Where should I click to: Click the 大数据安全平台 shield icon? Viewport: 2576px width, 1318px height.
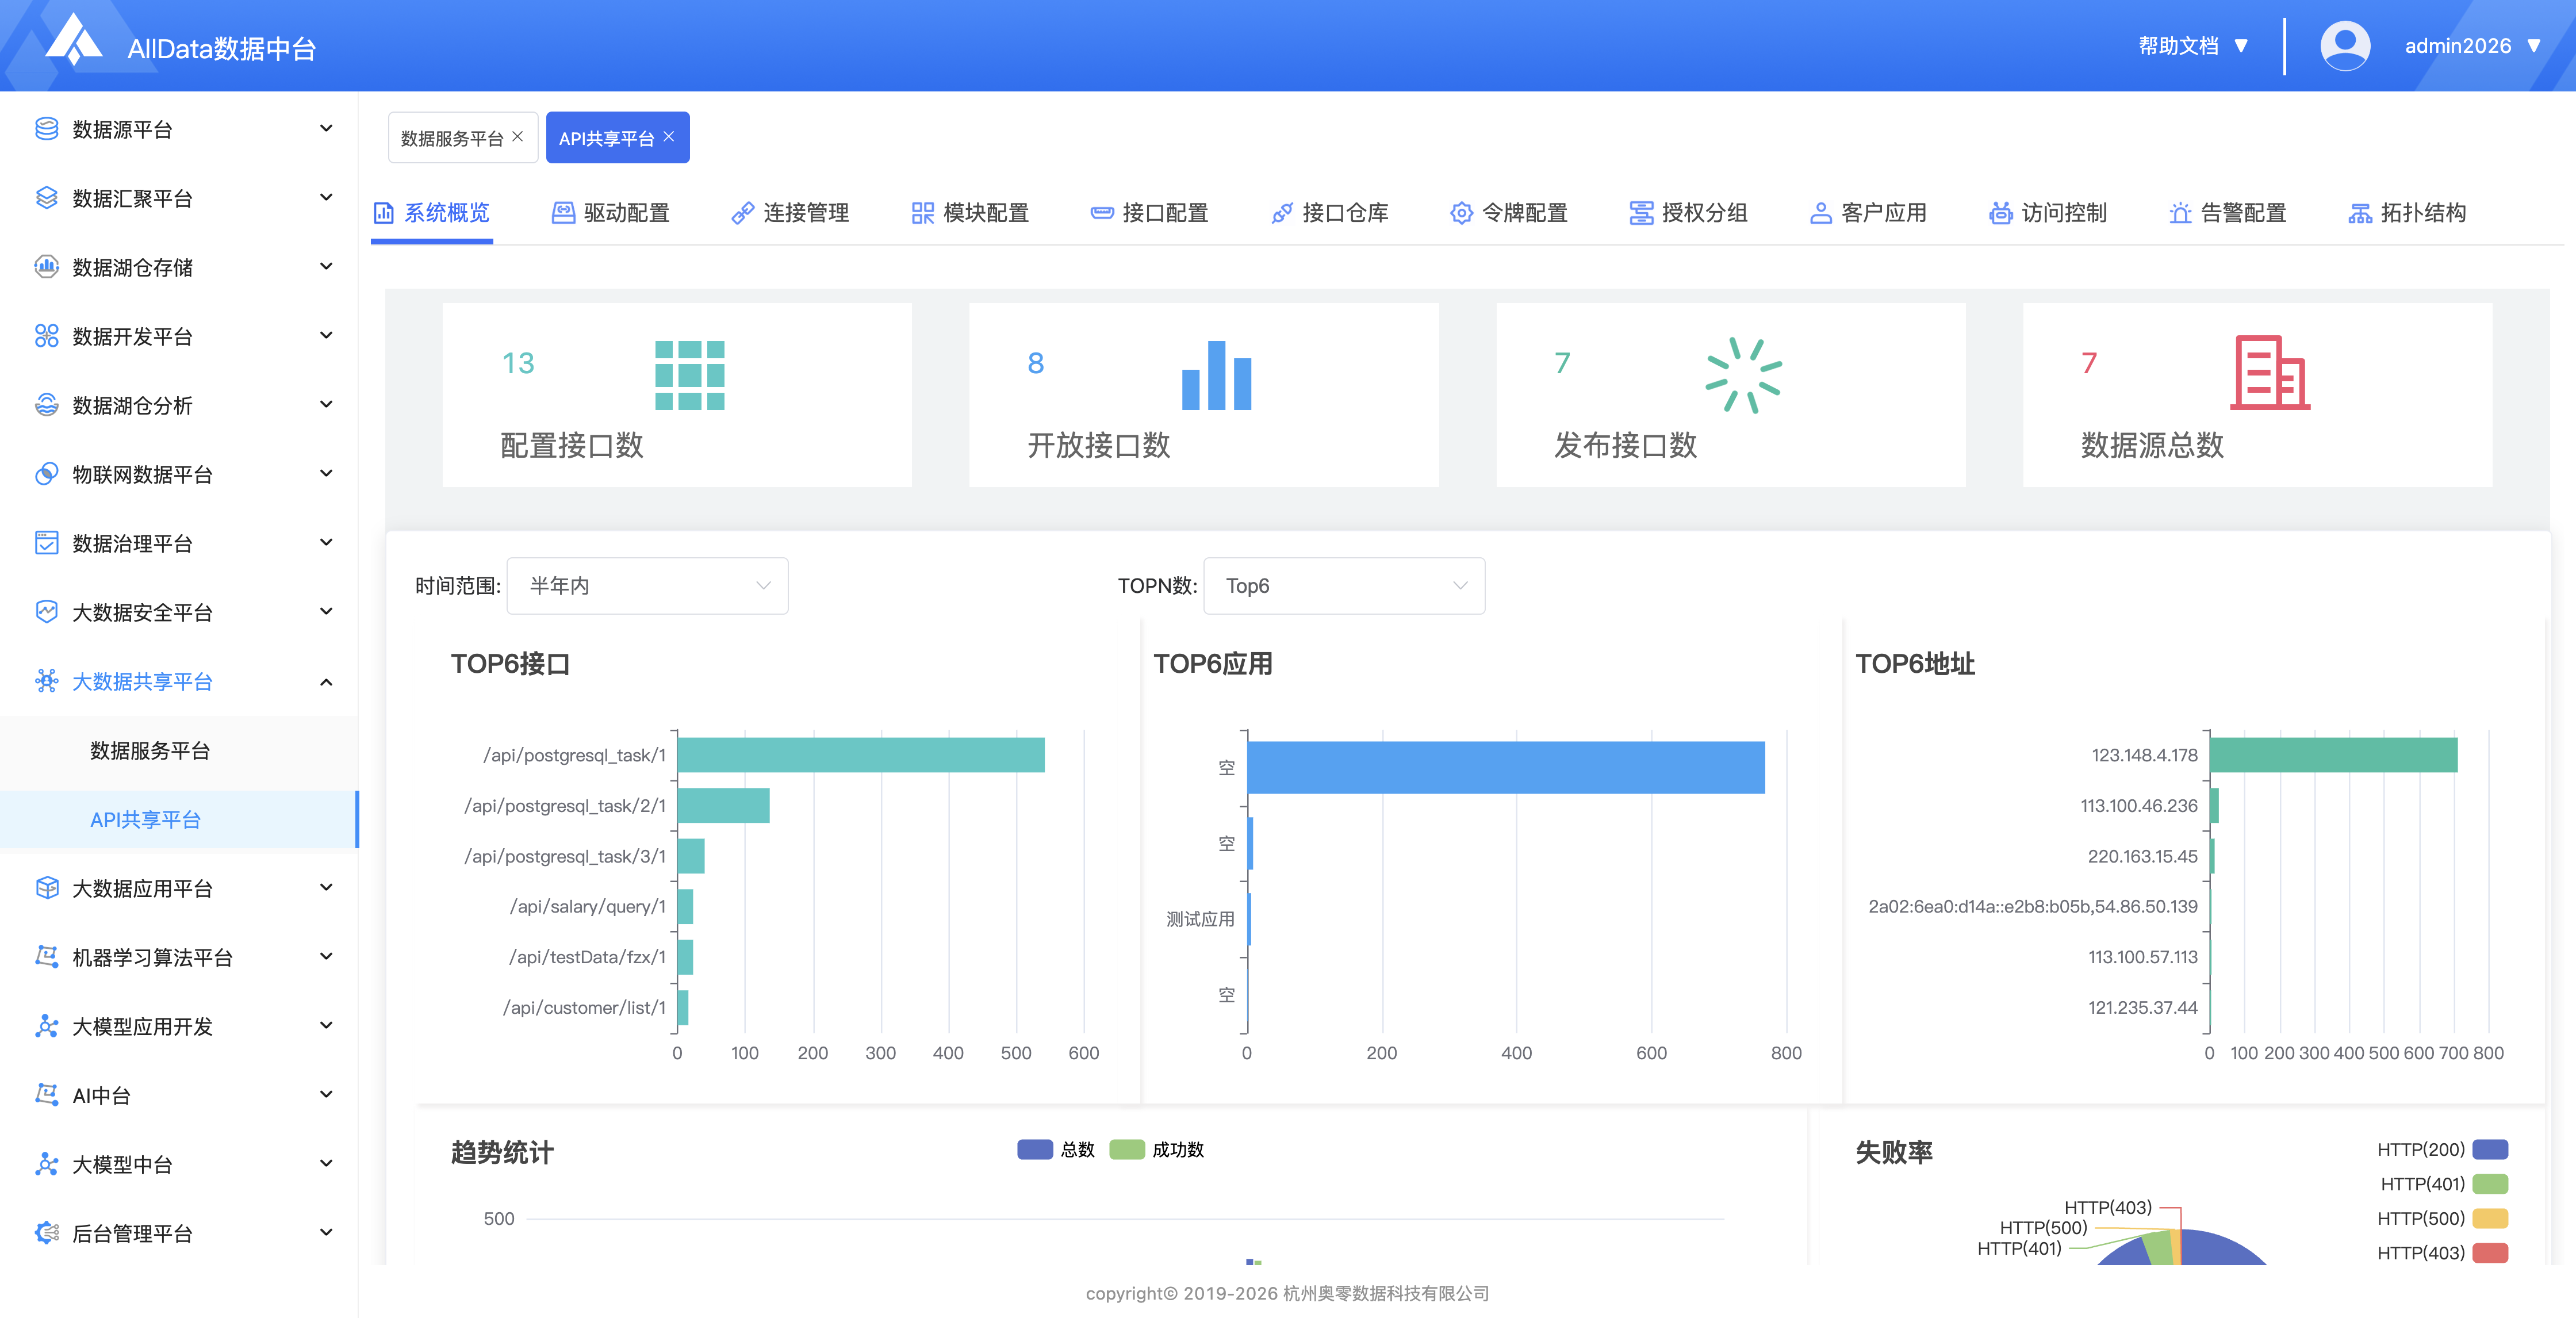46,612
